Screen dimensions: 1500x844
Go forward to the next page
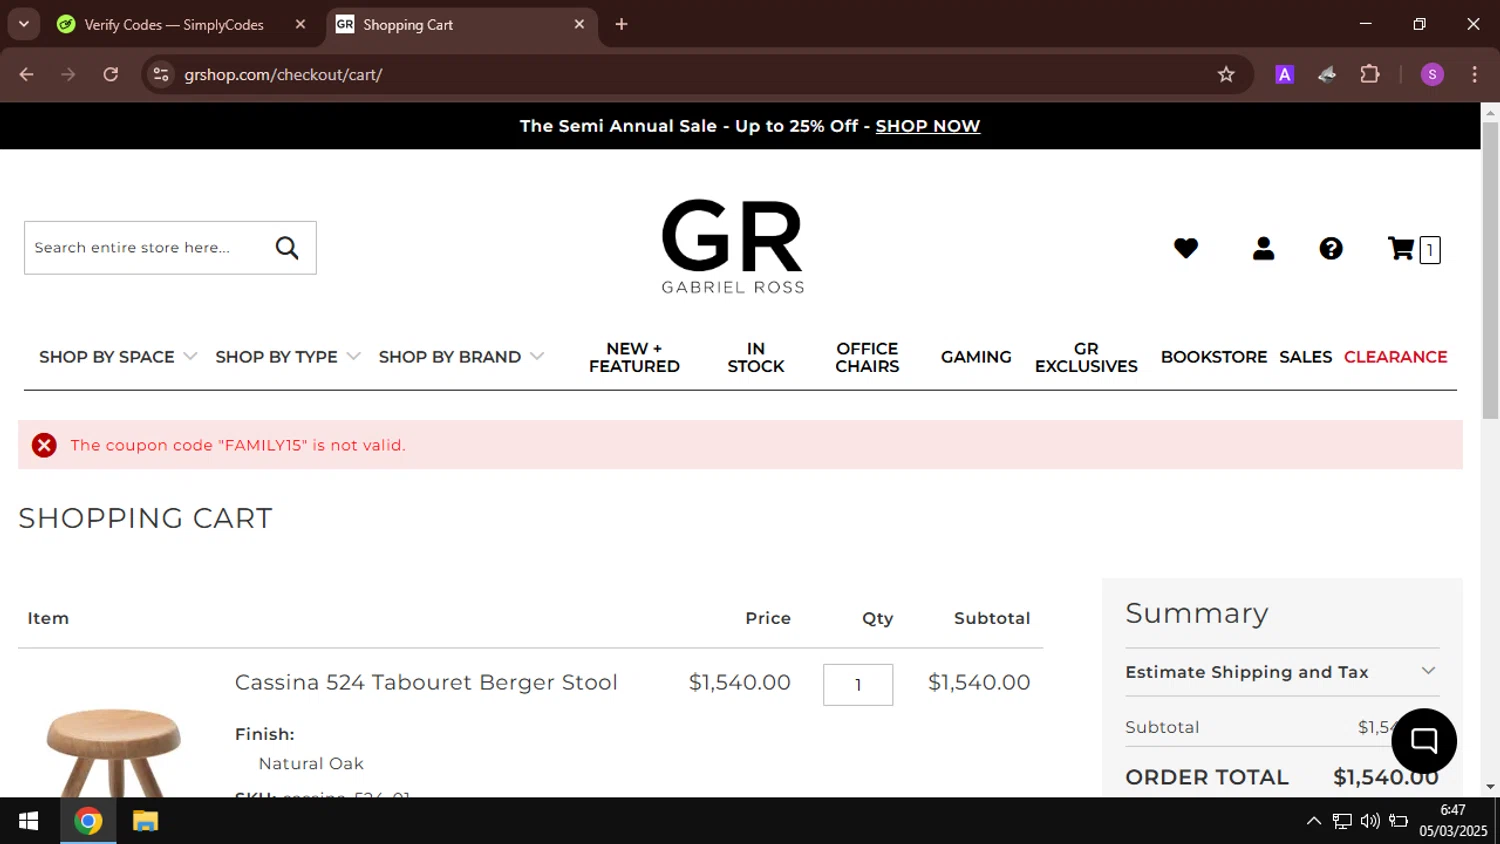(68, 74)
